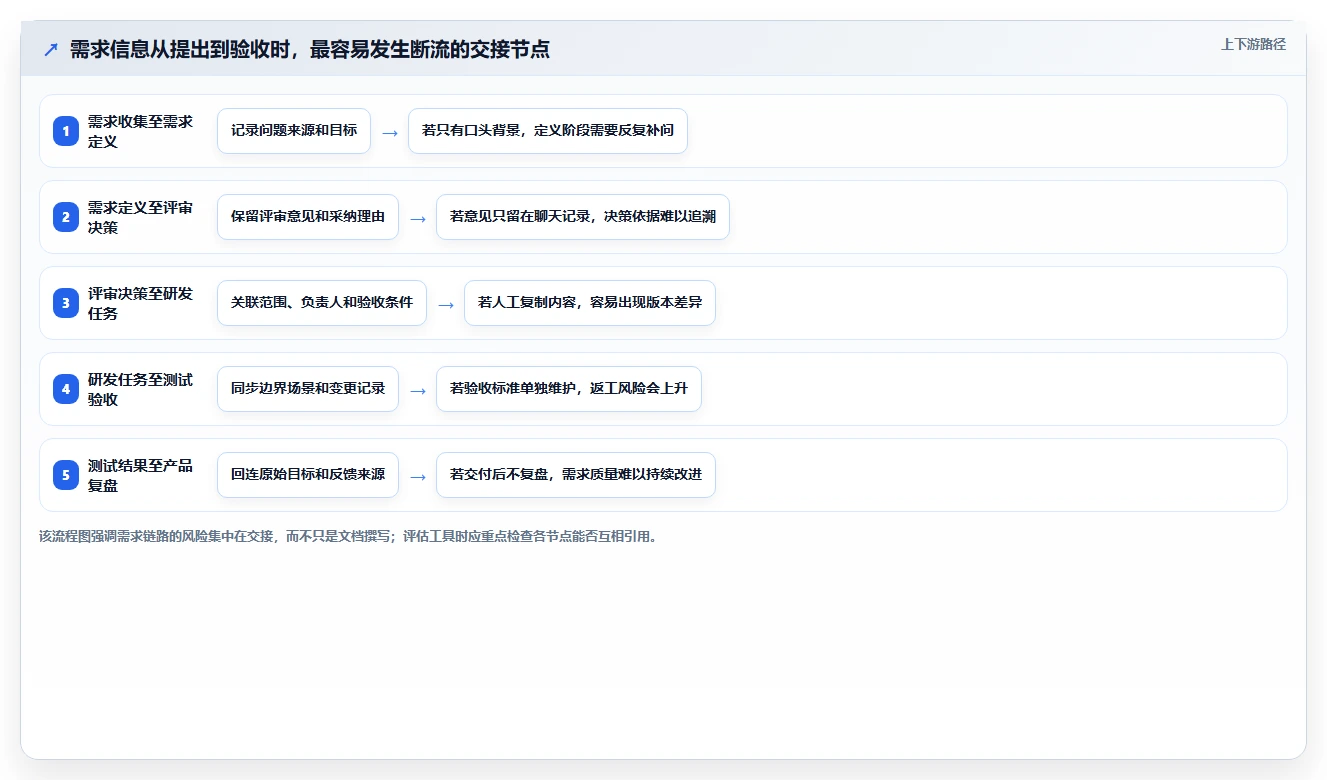Click the arrow icon beside the title
This screenshot has height=780, width=1327.
(50, 49)
